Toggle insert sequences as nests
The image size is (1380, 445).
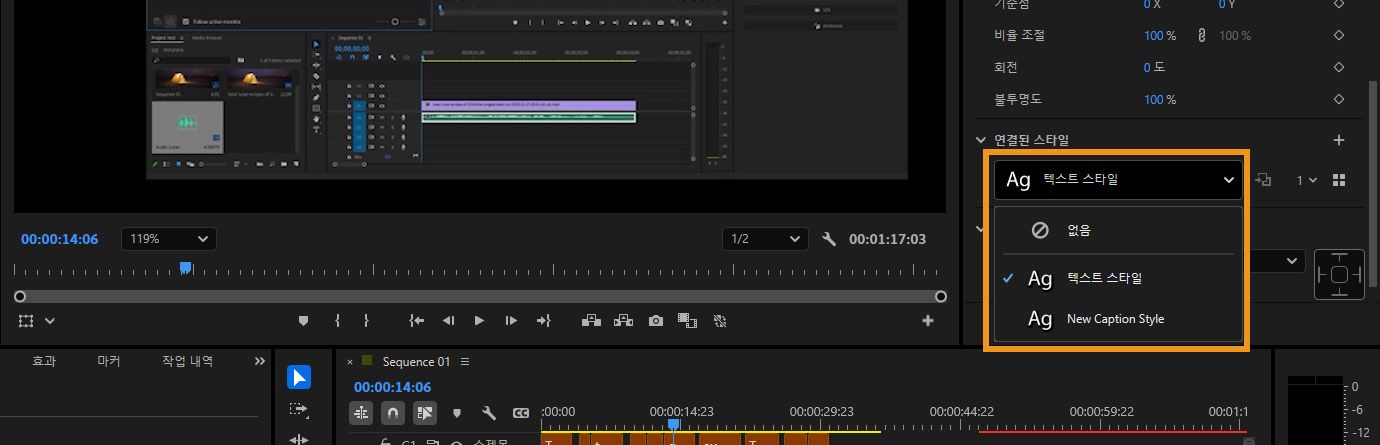tap(361, 412)
